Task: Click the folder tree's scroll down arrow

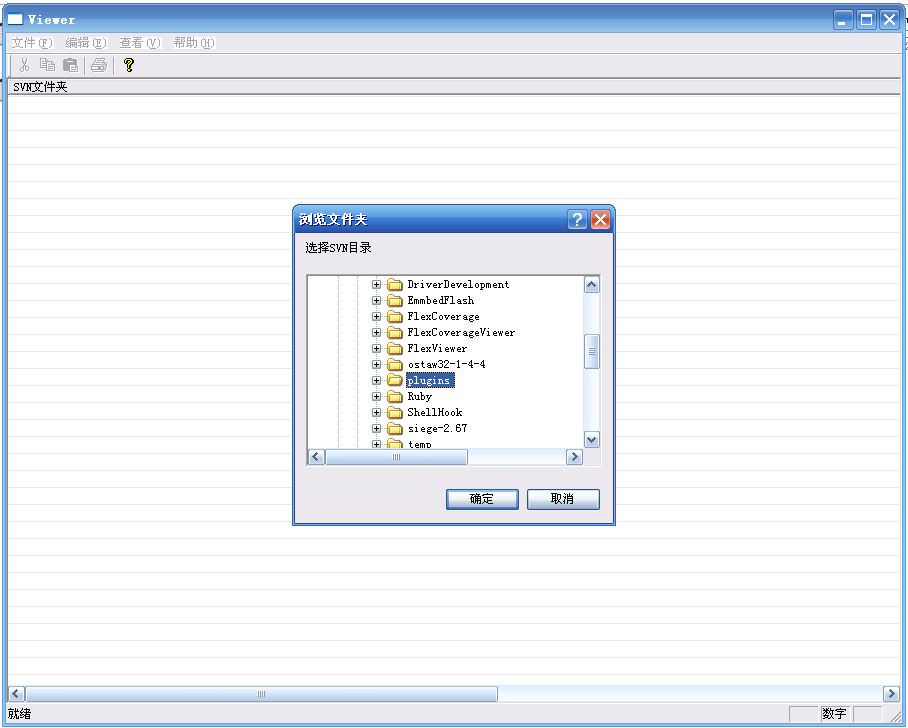Action: (x=591, y=440)
